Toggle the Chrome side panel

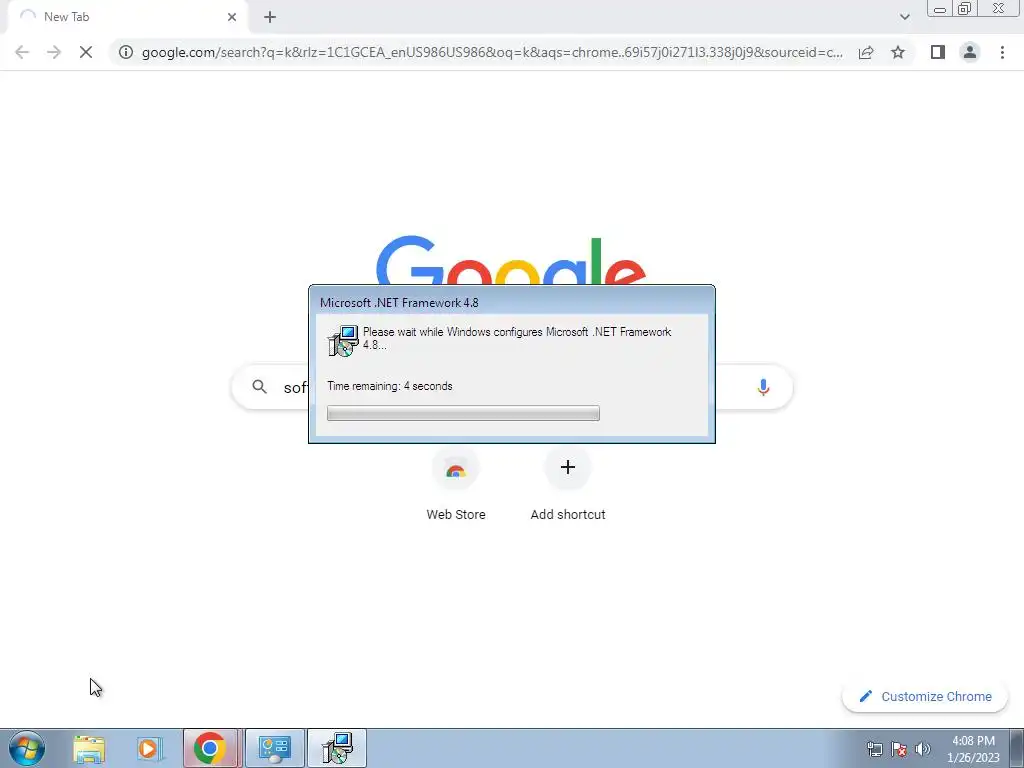pos(938,52)
